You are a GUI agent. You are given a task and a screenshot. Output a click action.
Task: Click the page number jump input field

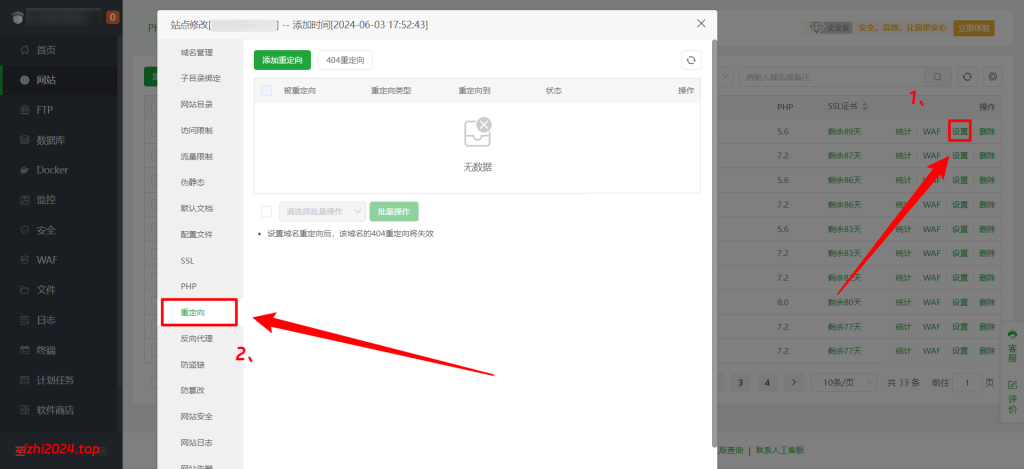pos(966,382)
